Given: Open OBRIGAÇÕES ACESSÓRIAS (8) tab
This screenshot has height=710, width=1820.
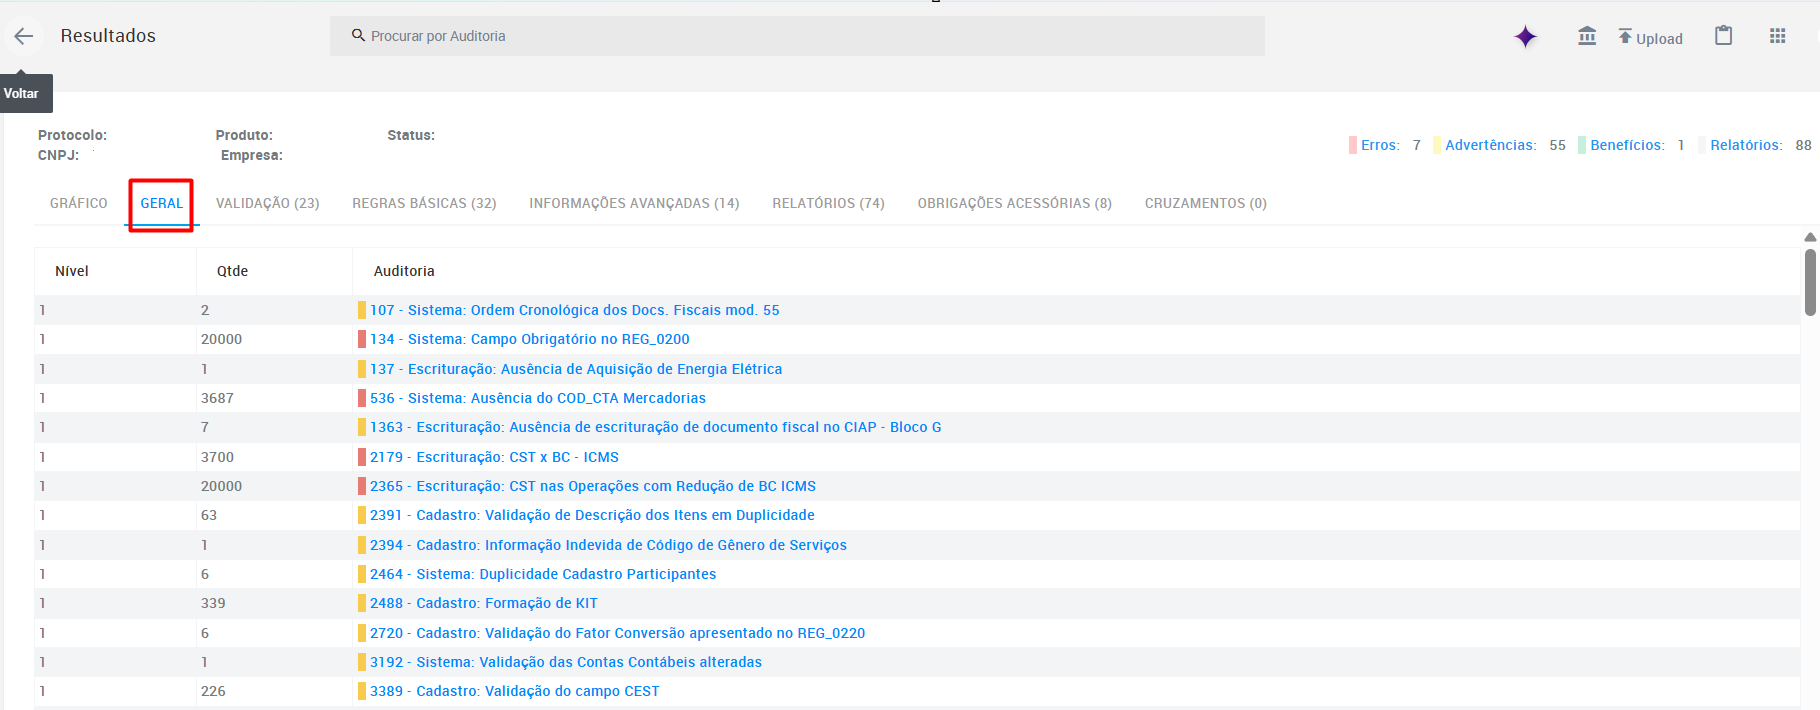Looking at the screenshot, I should pos(1014,203).
